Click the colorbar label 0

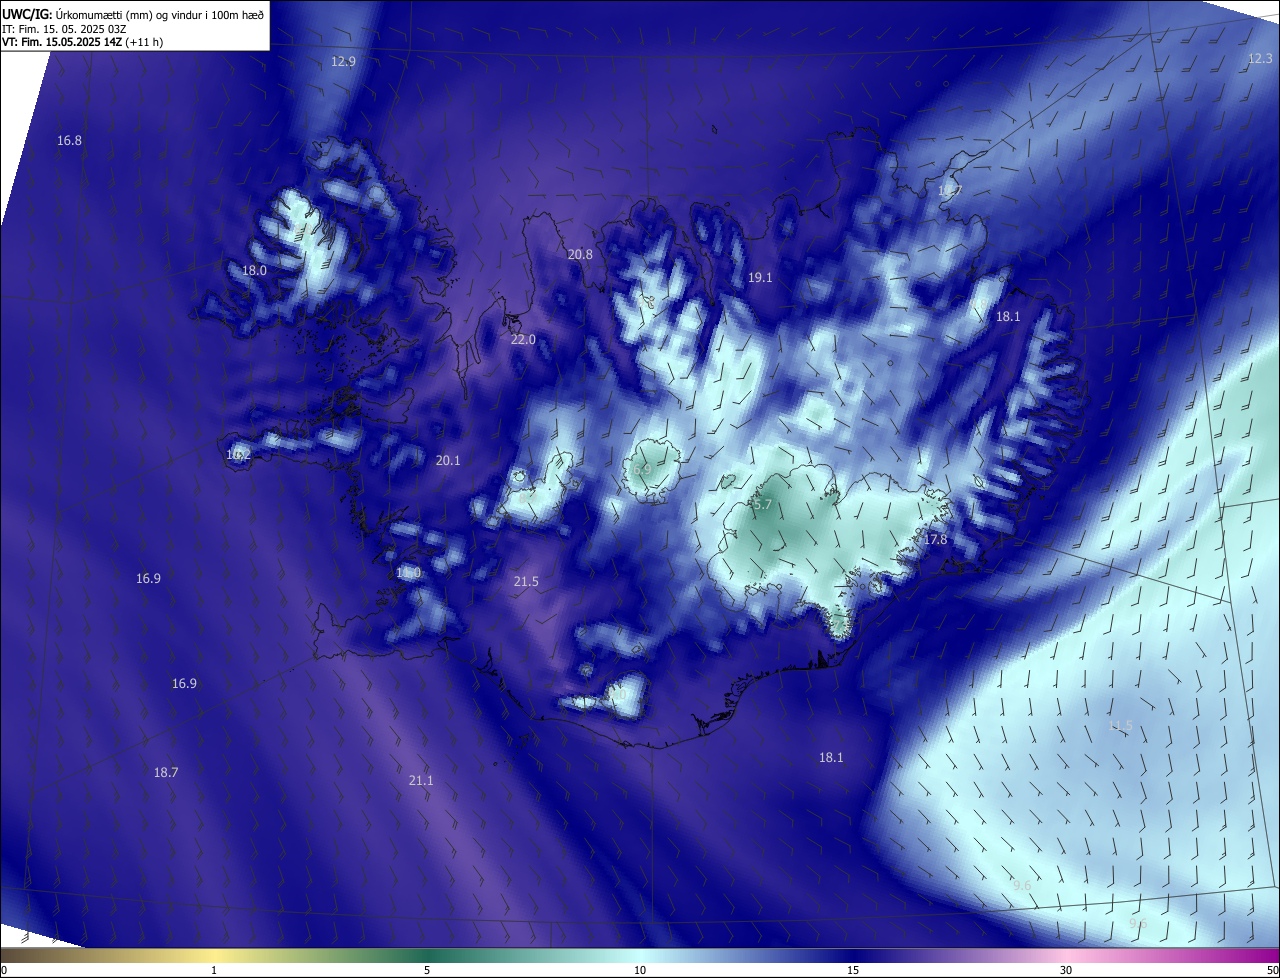(4, 970)
